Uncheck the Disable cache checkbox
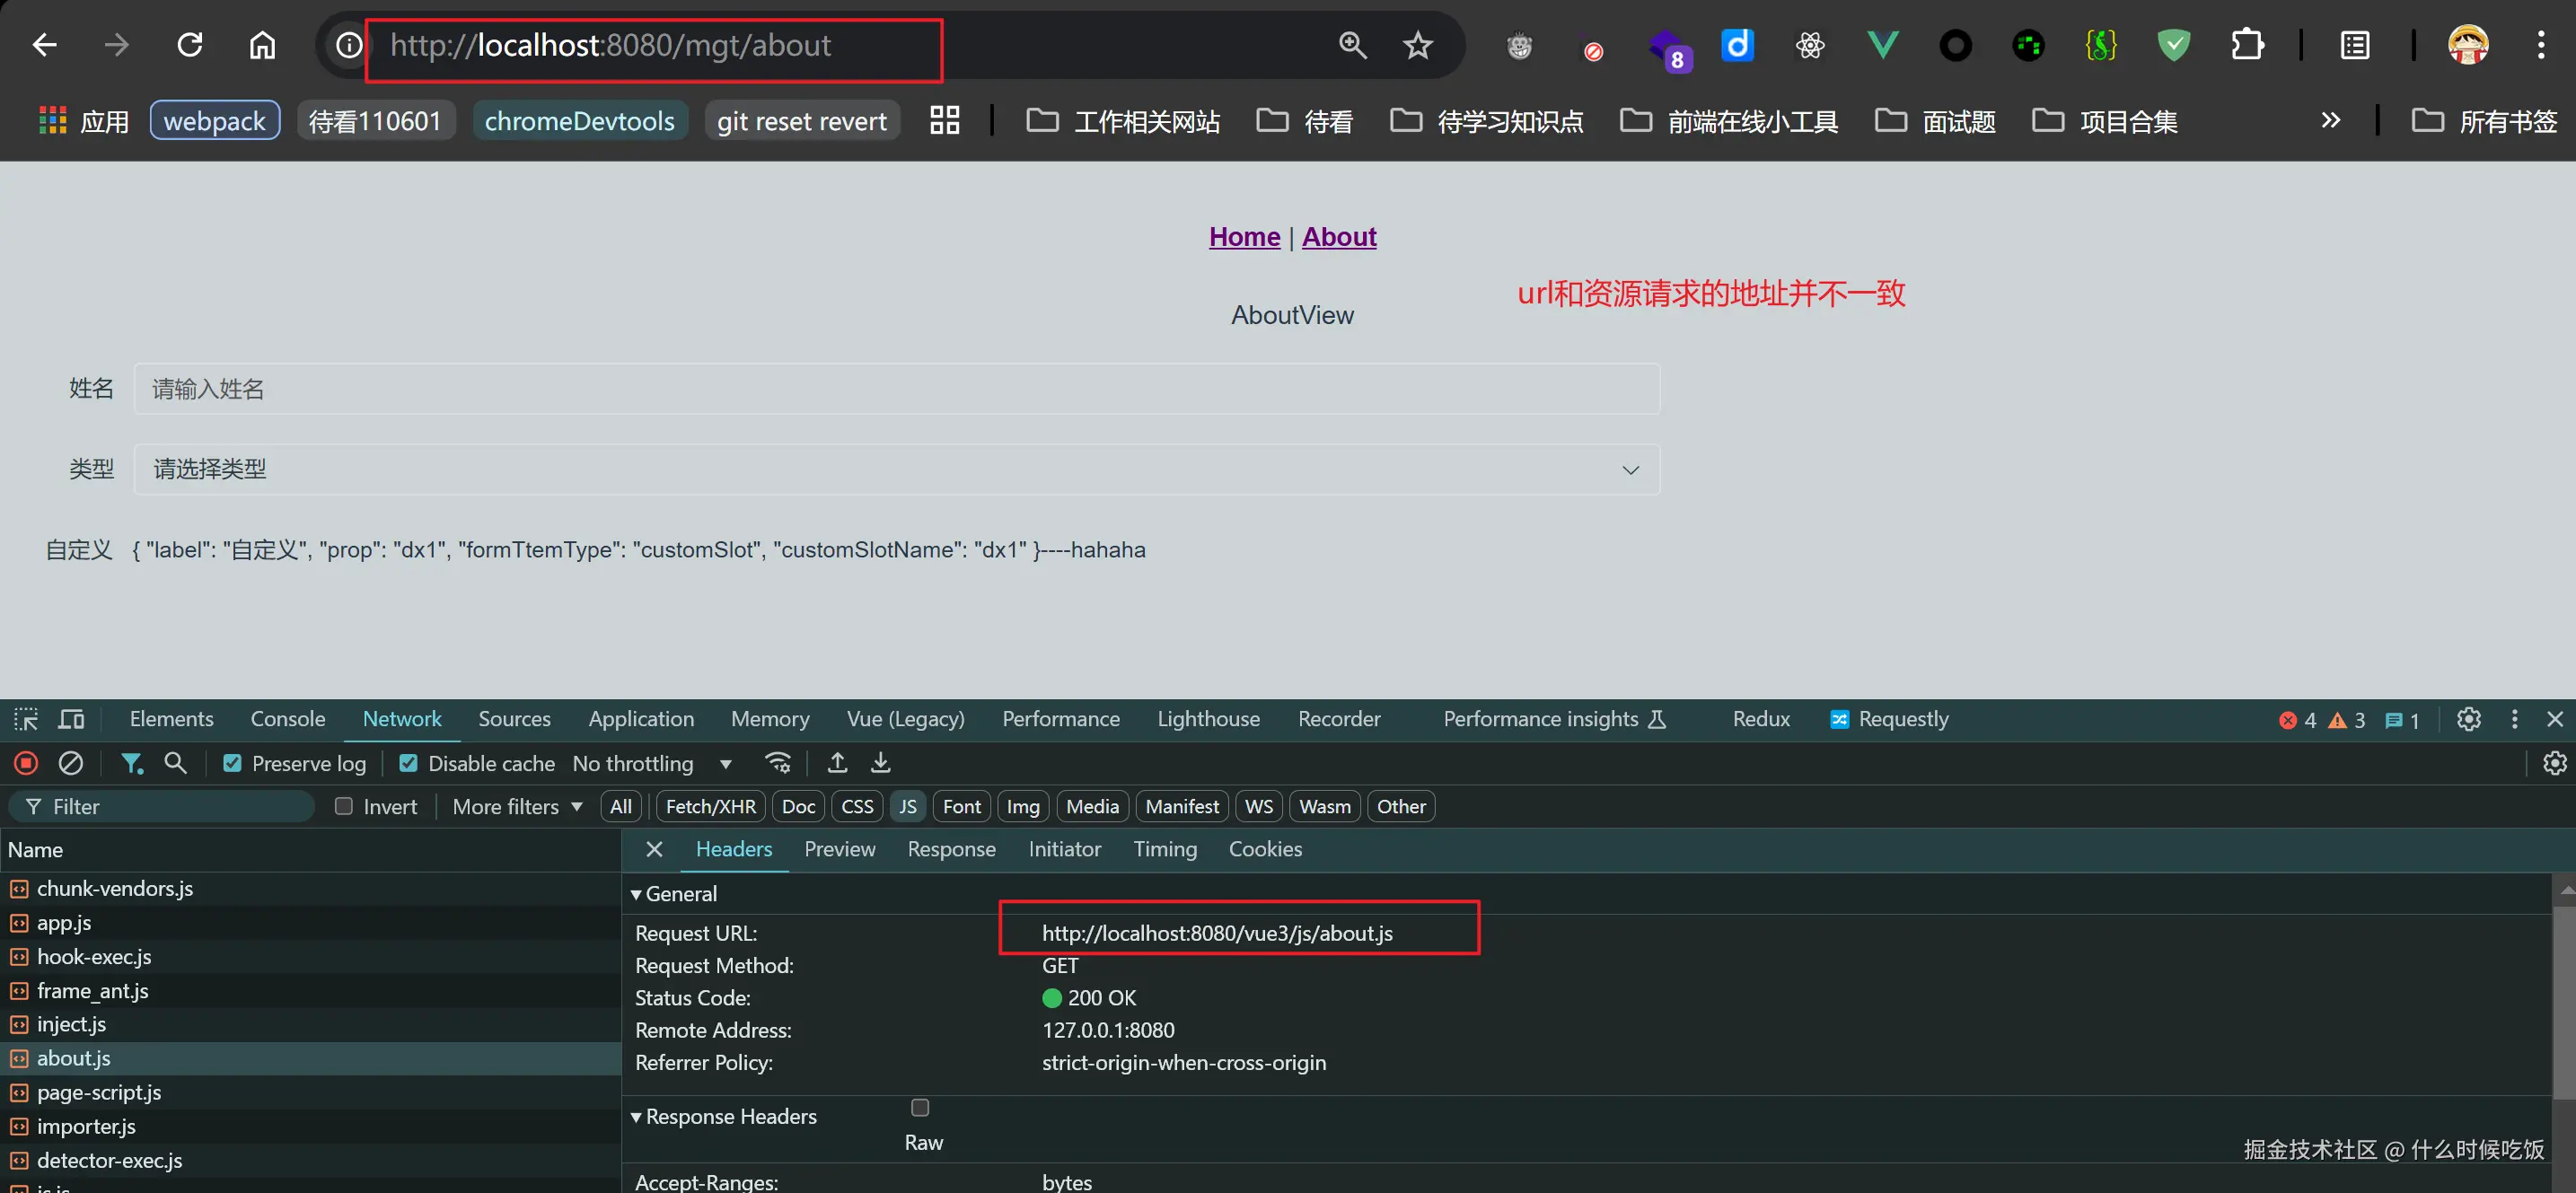The image size is (2576, 1193). (x=408, y=763)
